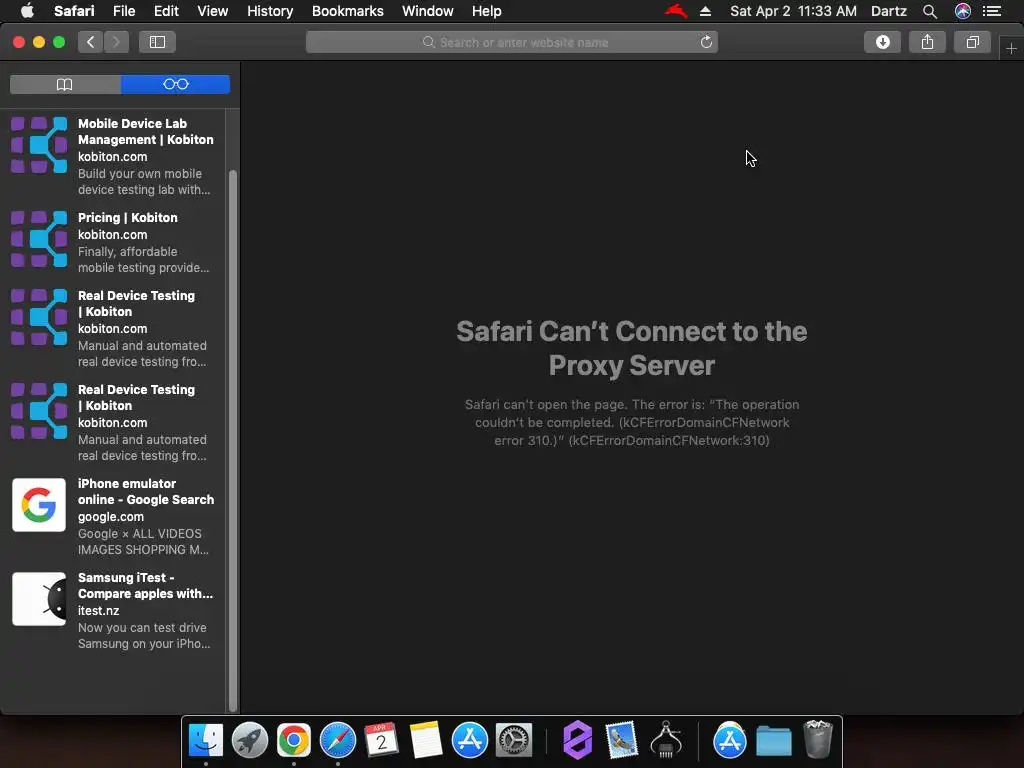This screenshot has height=768, width=1024.
Task: Click the Samsung iTest thumbnail
Action: 39,599
